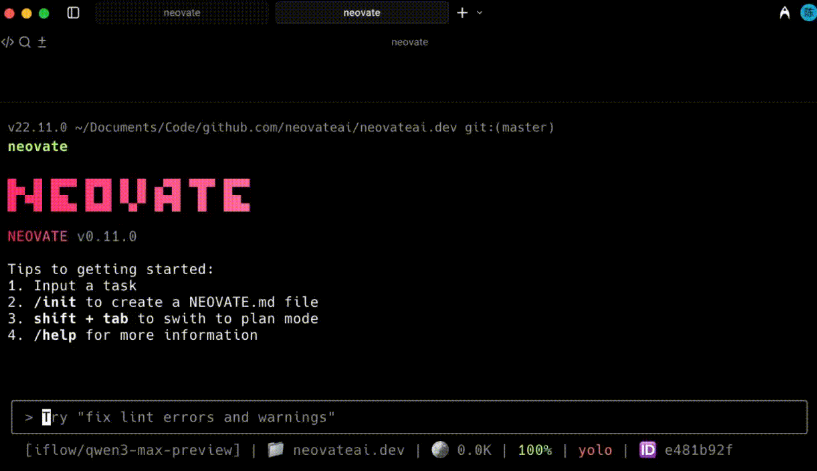Click the shift + tab tip line
Screen dimensions: 817x471
tap(163, 319)
